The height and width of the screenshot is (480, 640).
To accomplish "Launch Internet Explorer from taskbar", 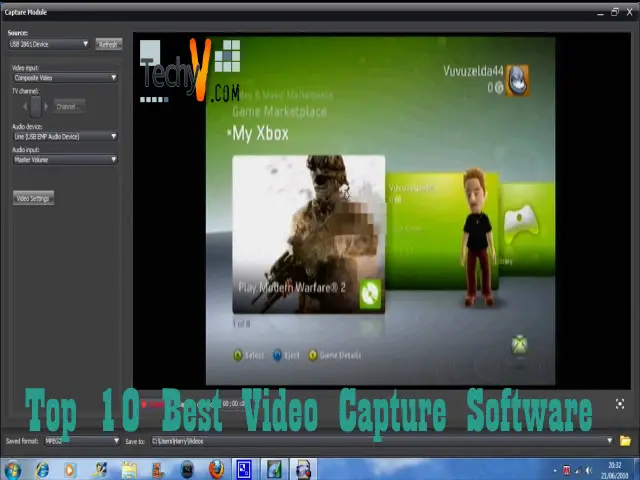I will (42, 469).
